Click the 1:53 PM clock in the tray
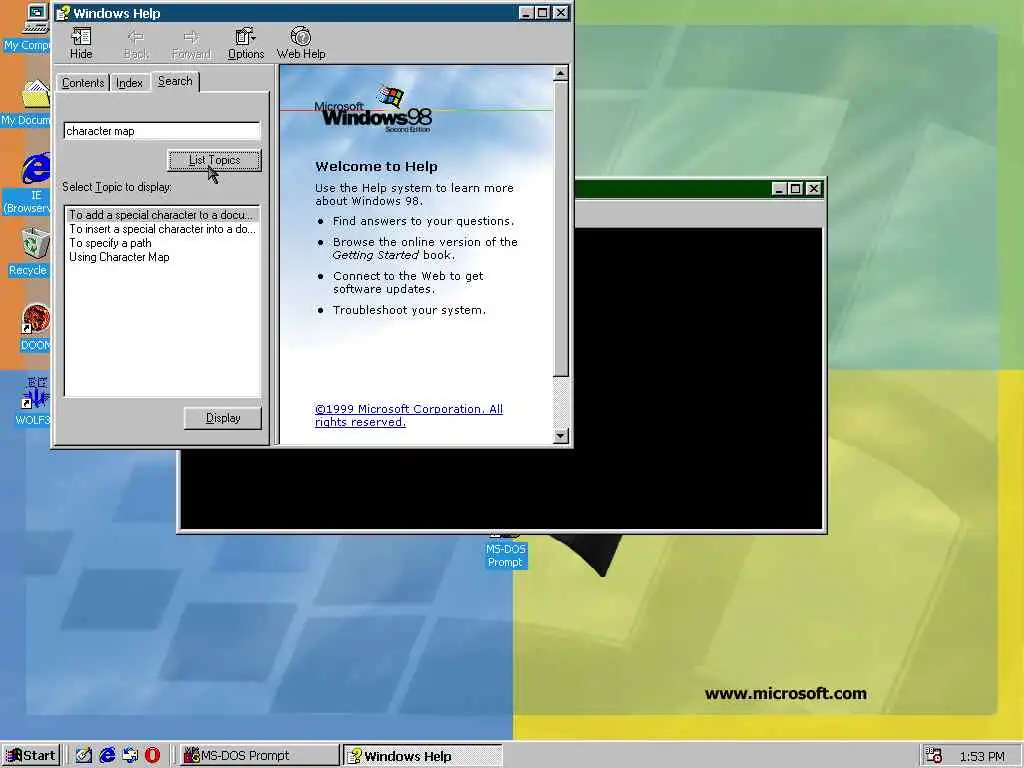1024x768 pixels. click(982, 756)
